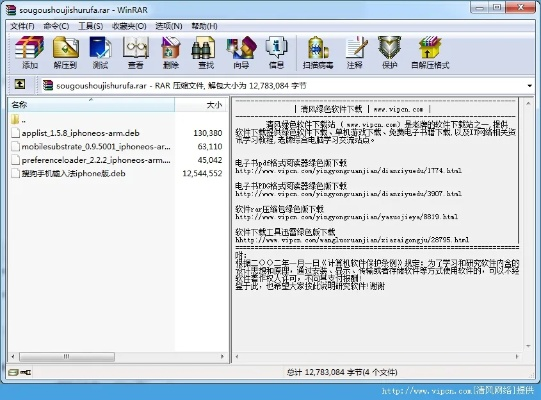Run the 测试 (Test) archive tool
The image size is (541, 400).
[100, 52]
